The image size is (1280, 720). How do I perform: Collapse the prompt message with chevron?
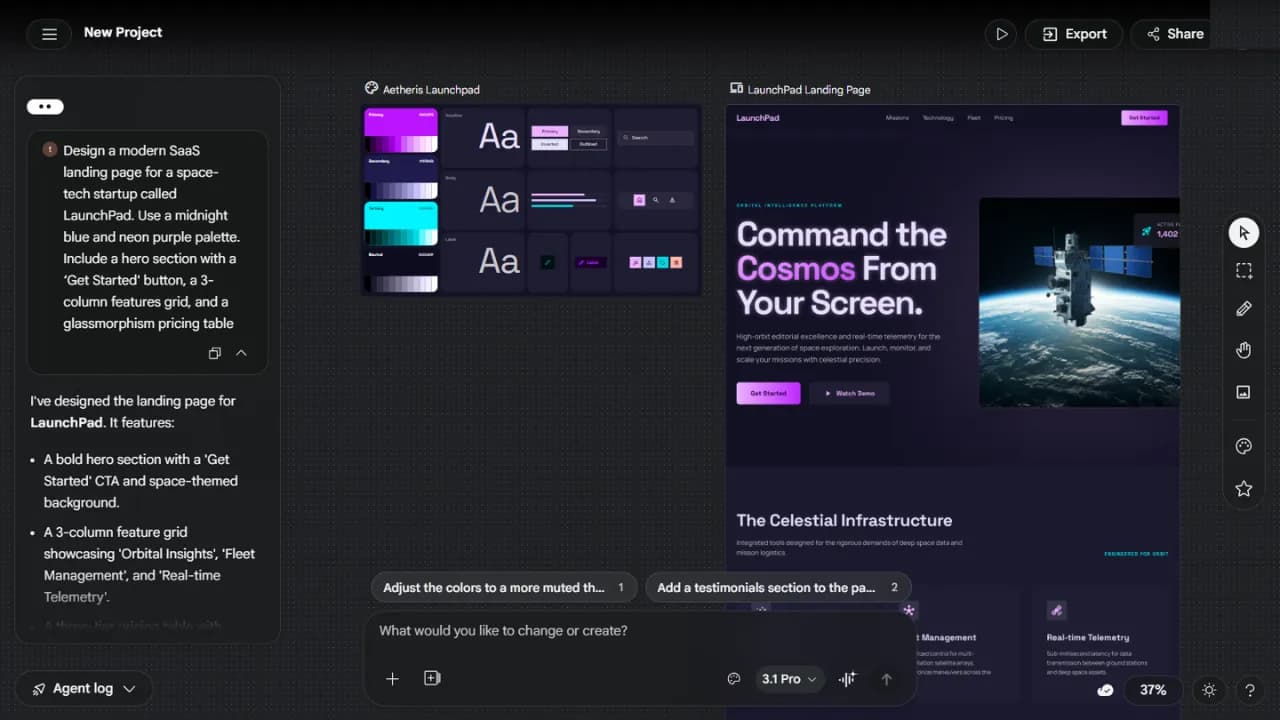pos(241,353)
